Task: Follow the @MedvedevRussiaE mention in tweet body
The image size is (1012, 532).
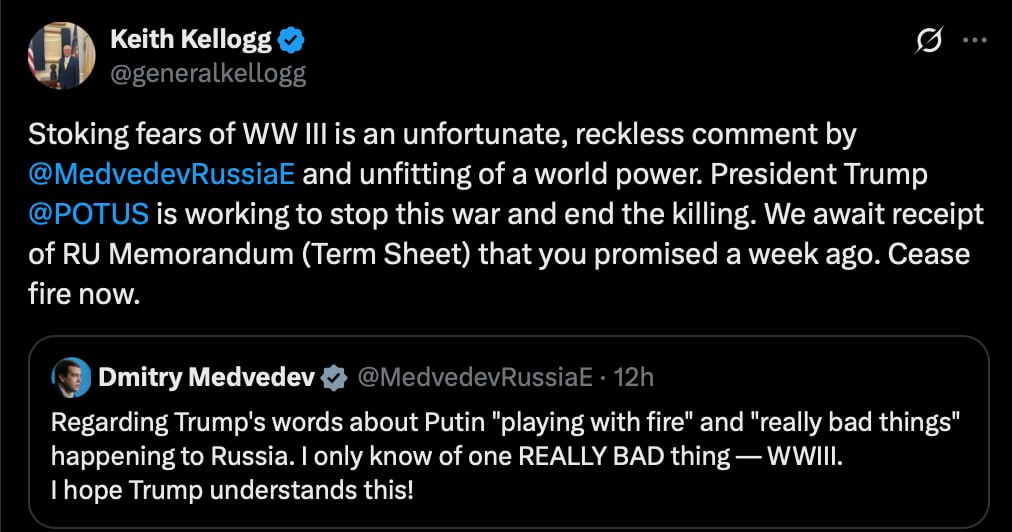Action: (161, 174)
